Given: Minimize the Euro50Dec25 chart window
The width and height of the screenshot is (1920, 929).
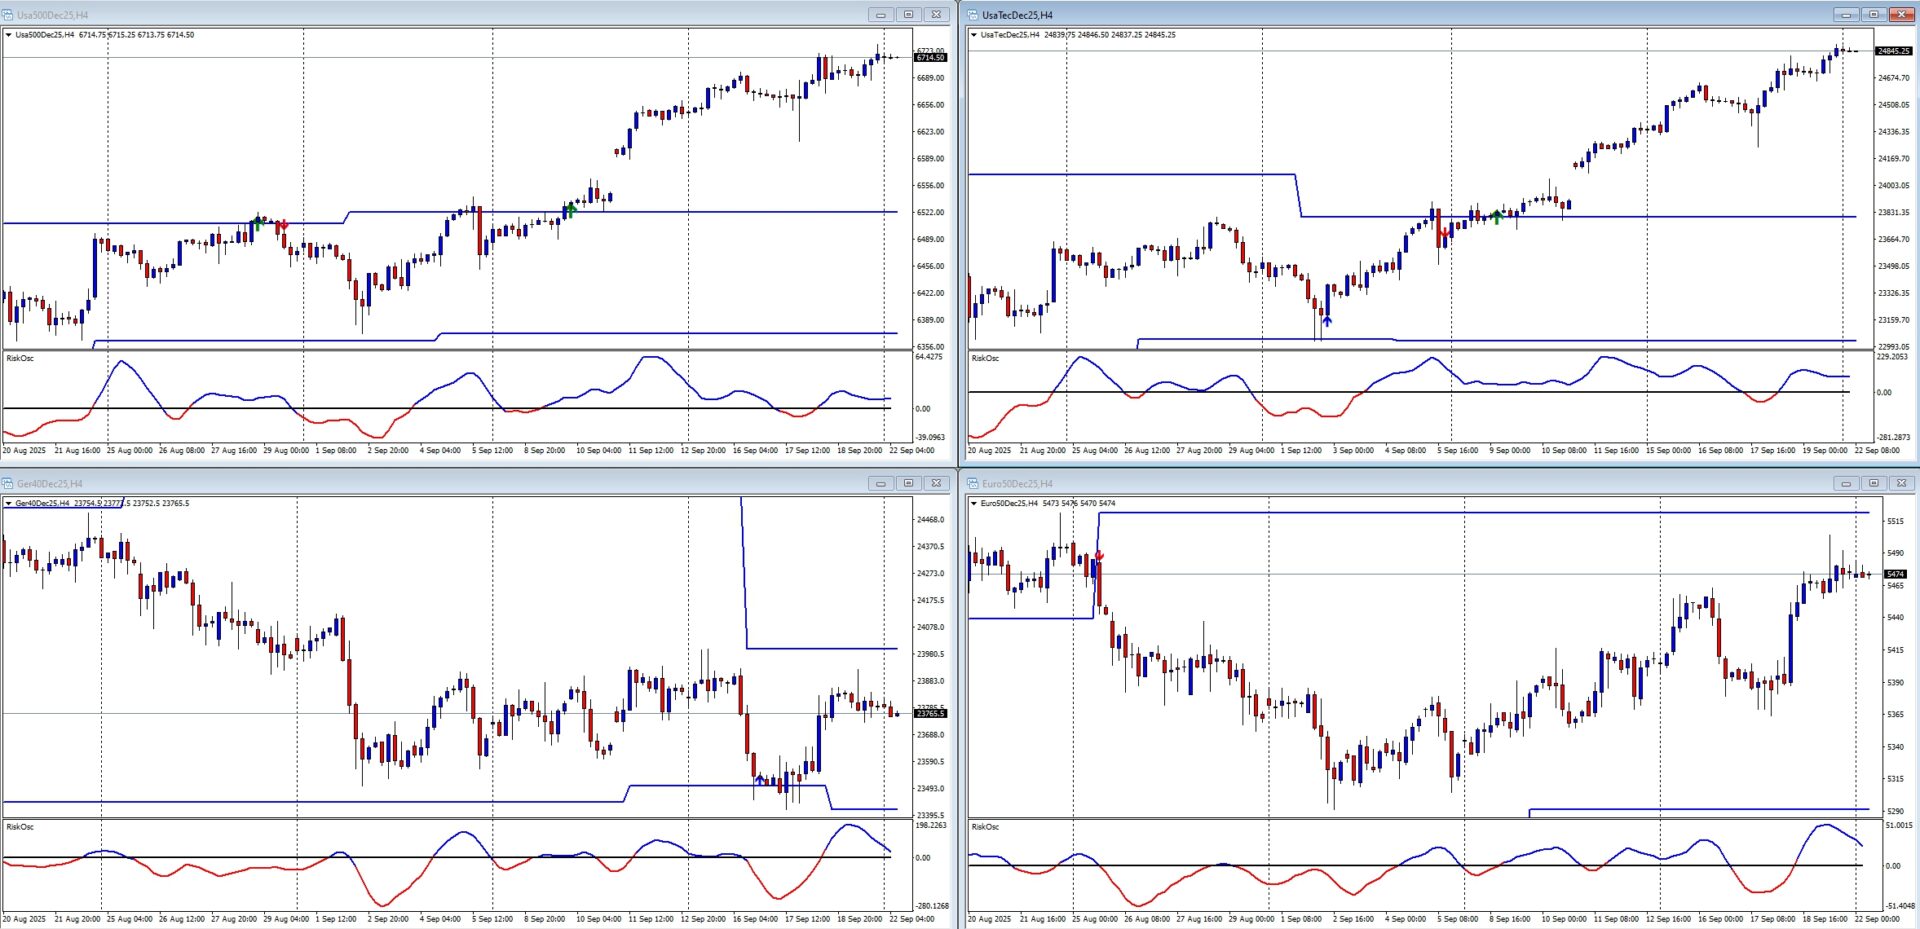Looking at the screenshot, I should (1846, 484).
